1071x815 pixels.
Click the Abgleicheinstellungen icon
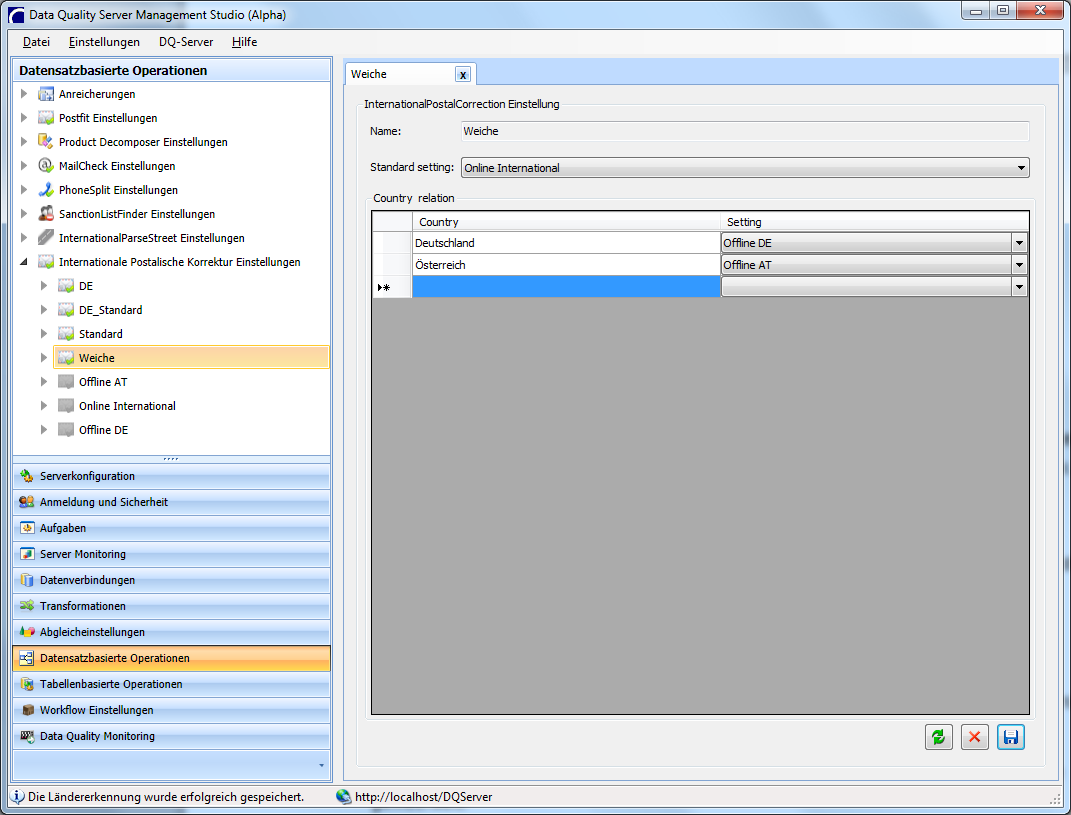pyautogui.click(x=27, y=632)
